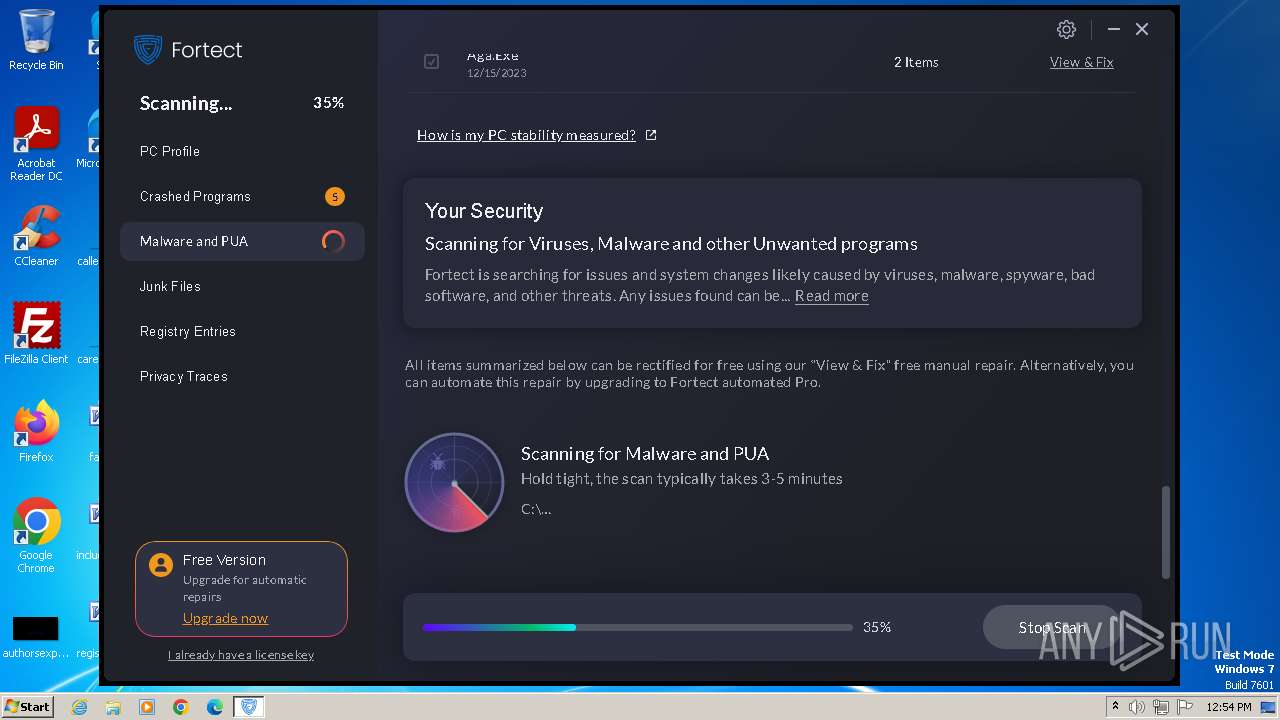
Task: Open Windows Media Player in taskbar
Action: tap(147, 707)
